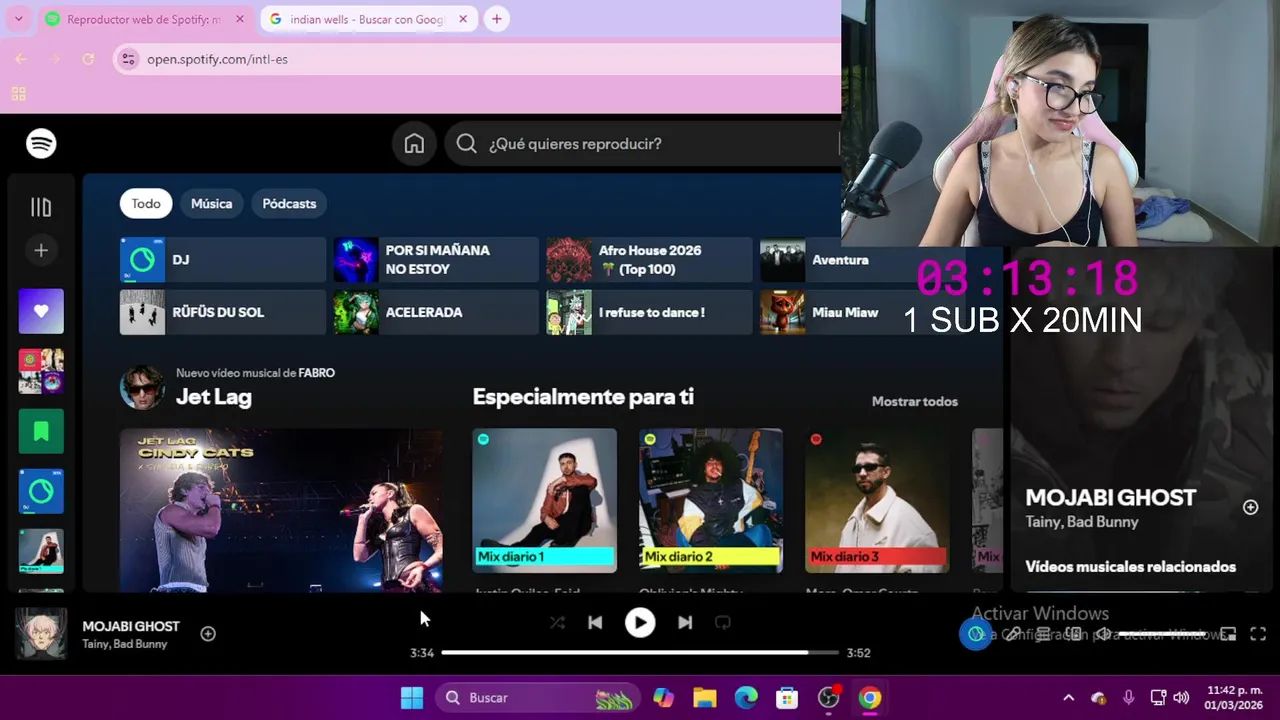Click the address bar URL
1280x720 pixels.
[217, 59]
